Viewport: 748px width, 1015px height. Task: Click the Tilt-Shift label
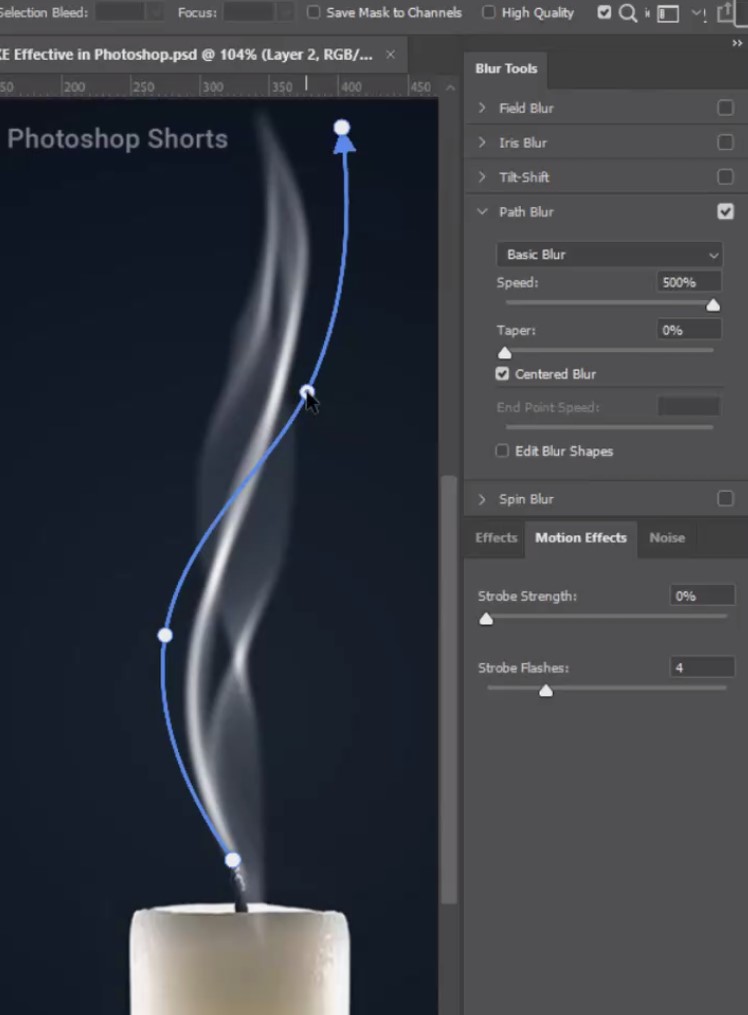[x=524, y=177]
